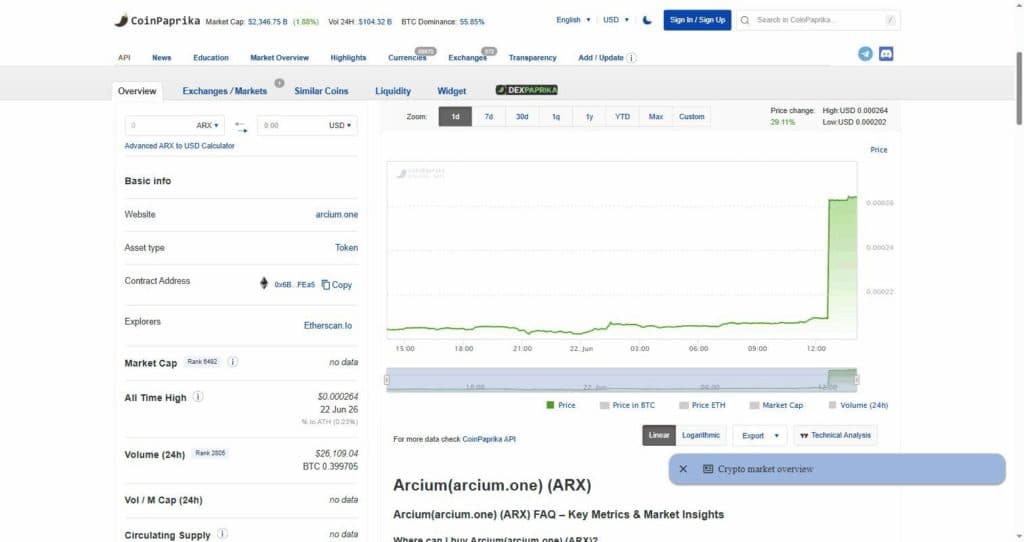Switch chart to Logarithmic scale

tap(701, 435)
